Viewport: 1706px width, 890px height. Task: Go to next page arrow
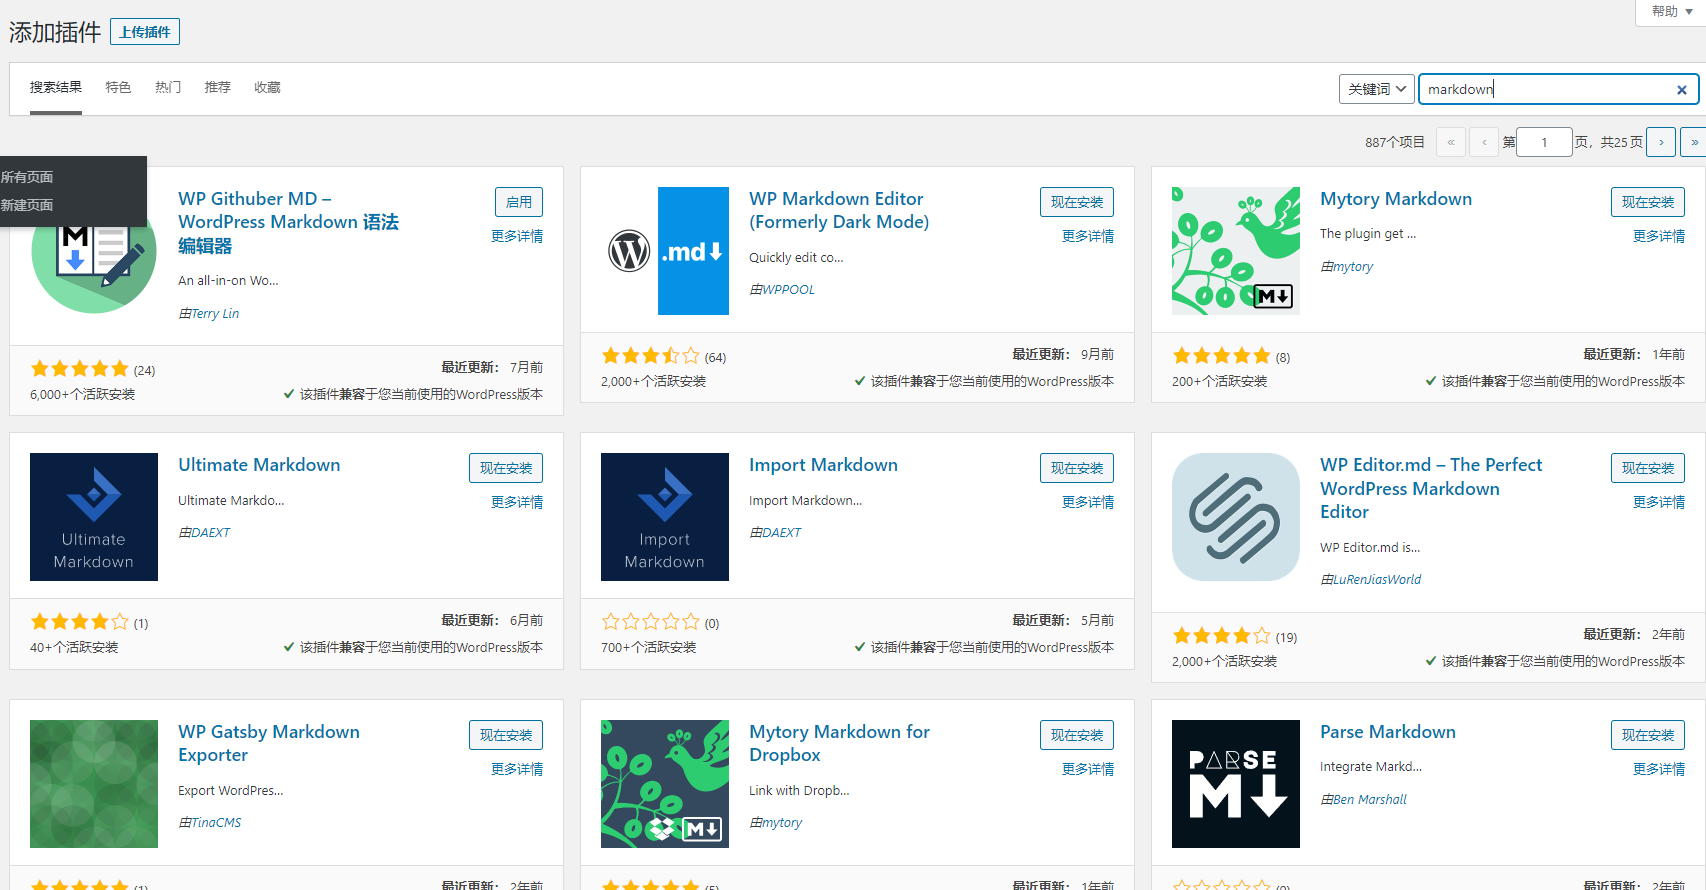coord(1661,142)
